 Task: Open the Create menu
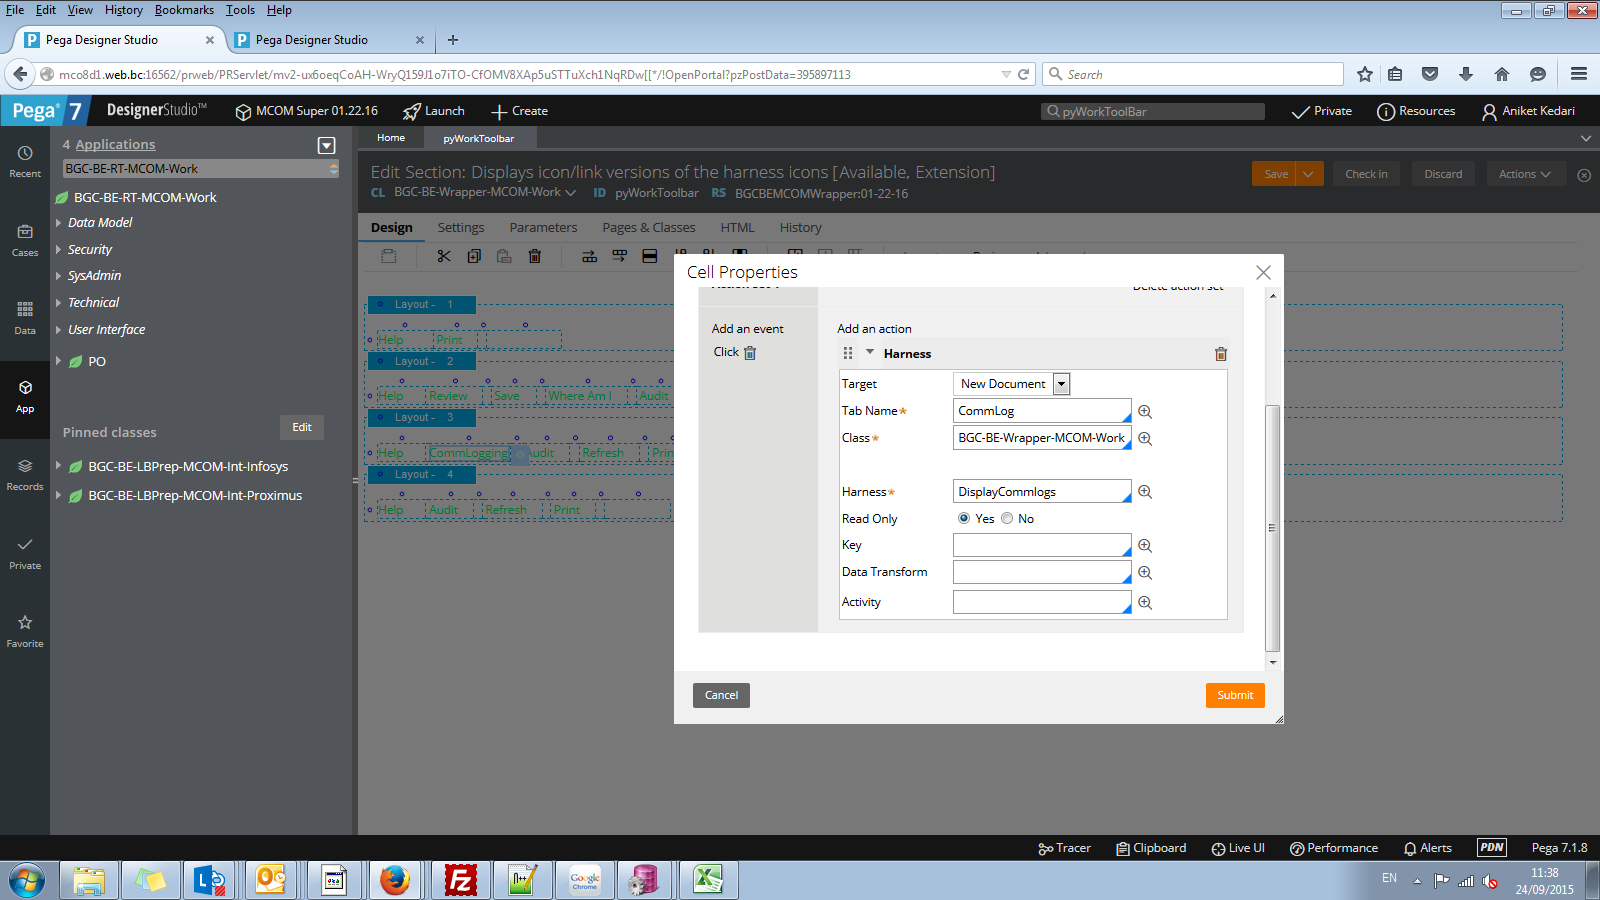(x=520, y=111)
